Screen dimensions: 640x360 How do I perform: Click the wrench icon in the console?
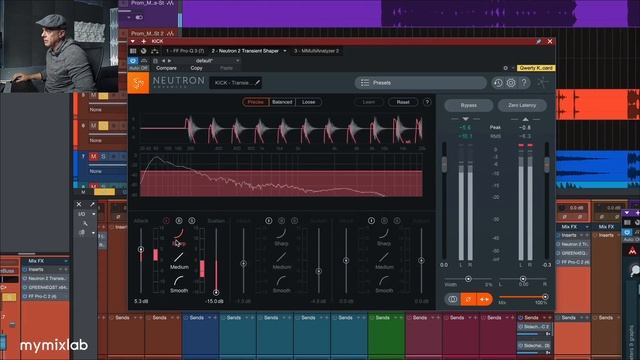click(84, 223)
